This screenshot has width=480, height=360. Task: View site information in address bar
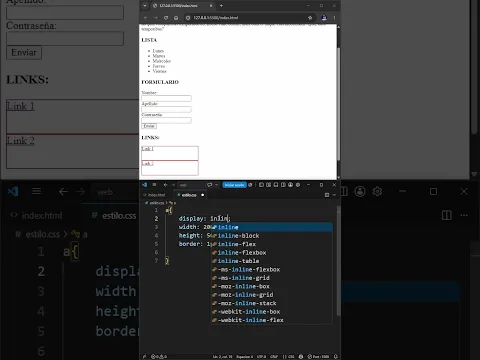[x=188, y=18]
